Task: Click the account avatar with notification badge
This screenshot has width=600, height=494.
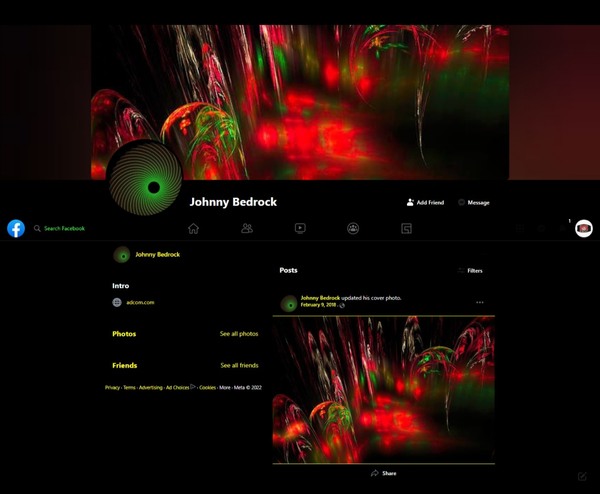Action: (x=584, y=228)
